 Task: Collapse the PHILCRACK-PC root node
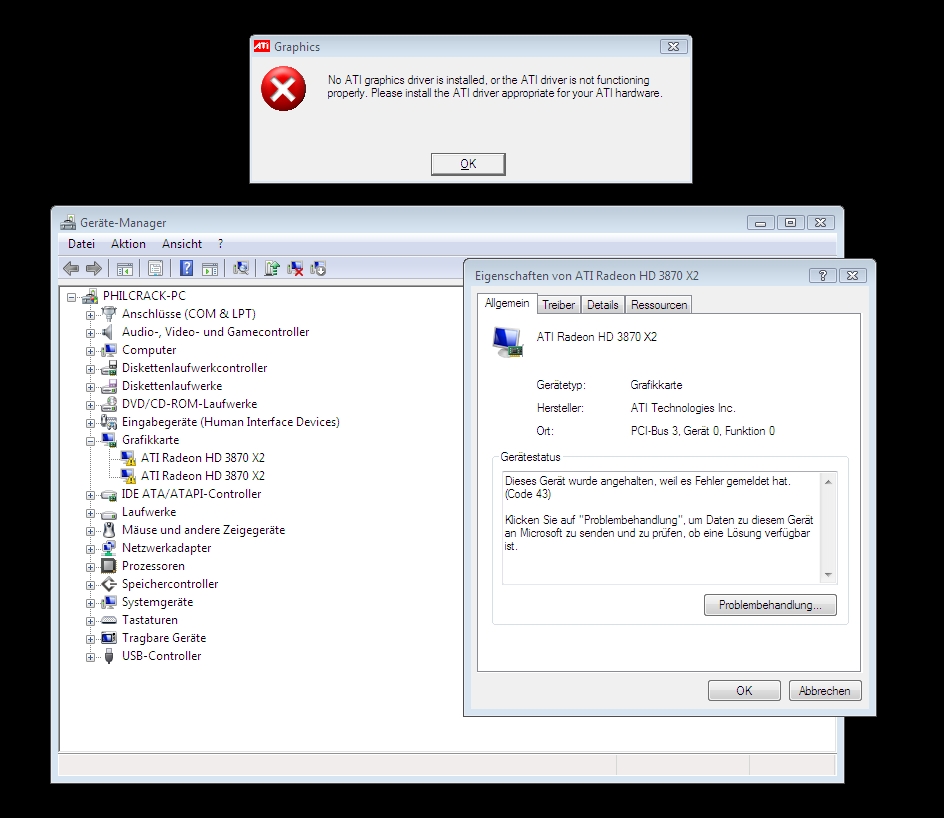72,297
